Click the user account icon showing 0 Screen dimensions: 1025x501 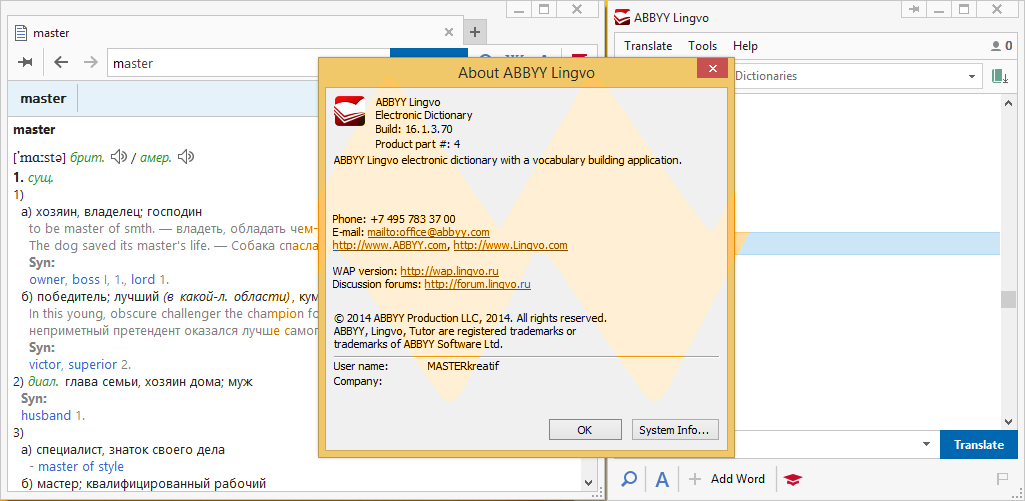1002,46
